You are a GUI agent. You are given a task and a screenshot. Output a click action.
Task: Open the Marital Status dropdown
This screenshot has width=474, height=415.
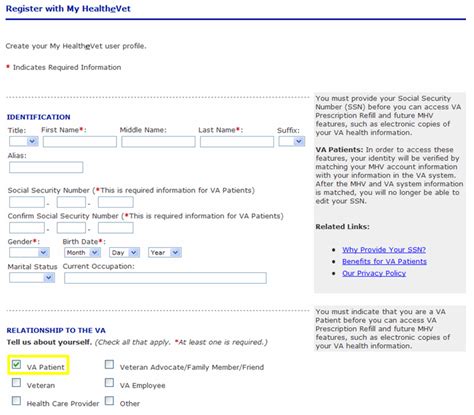pyautogui.click(x=32, y=277)
